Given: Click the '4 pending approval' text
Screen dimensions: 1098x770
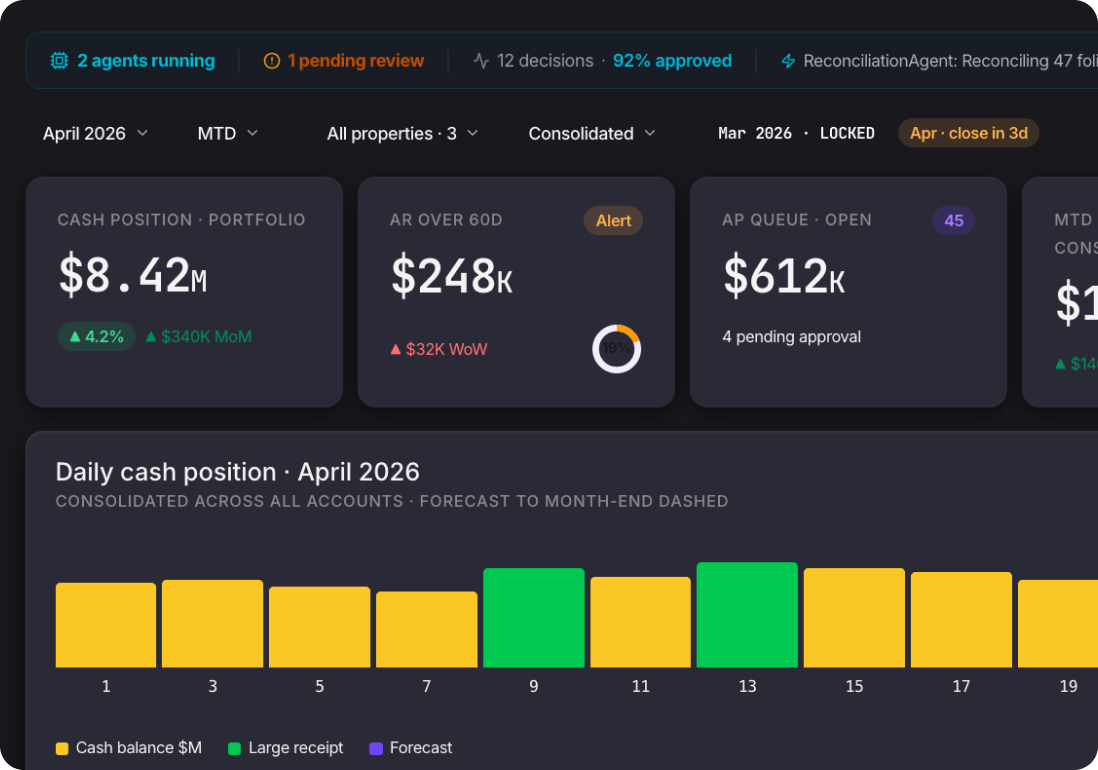Looking at the screenshot, I should tap(791, 337).
